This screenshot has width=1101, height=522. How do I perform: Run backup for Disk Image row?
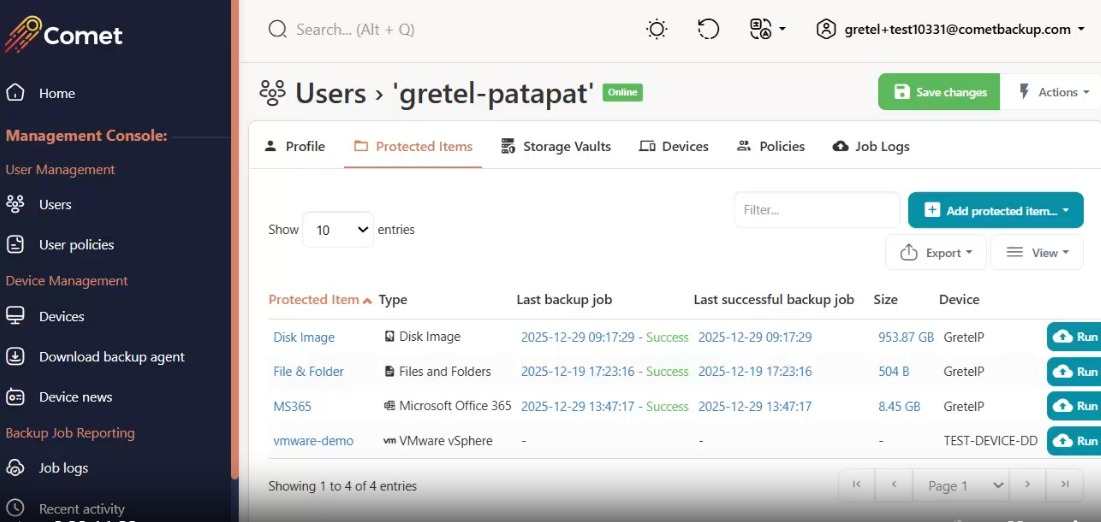coord(1074,337)
